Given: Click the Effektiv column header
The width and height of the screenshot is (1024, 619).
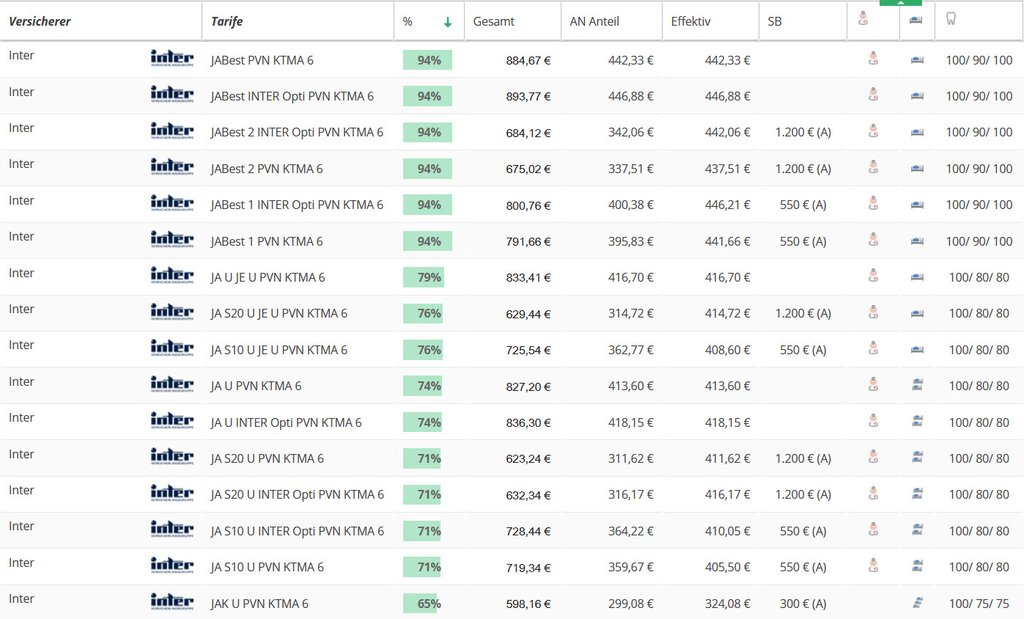Looking at the screenshot, I should pyautogui.click(x=691, y=21).
